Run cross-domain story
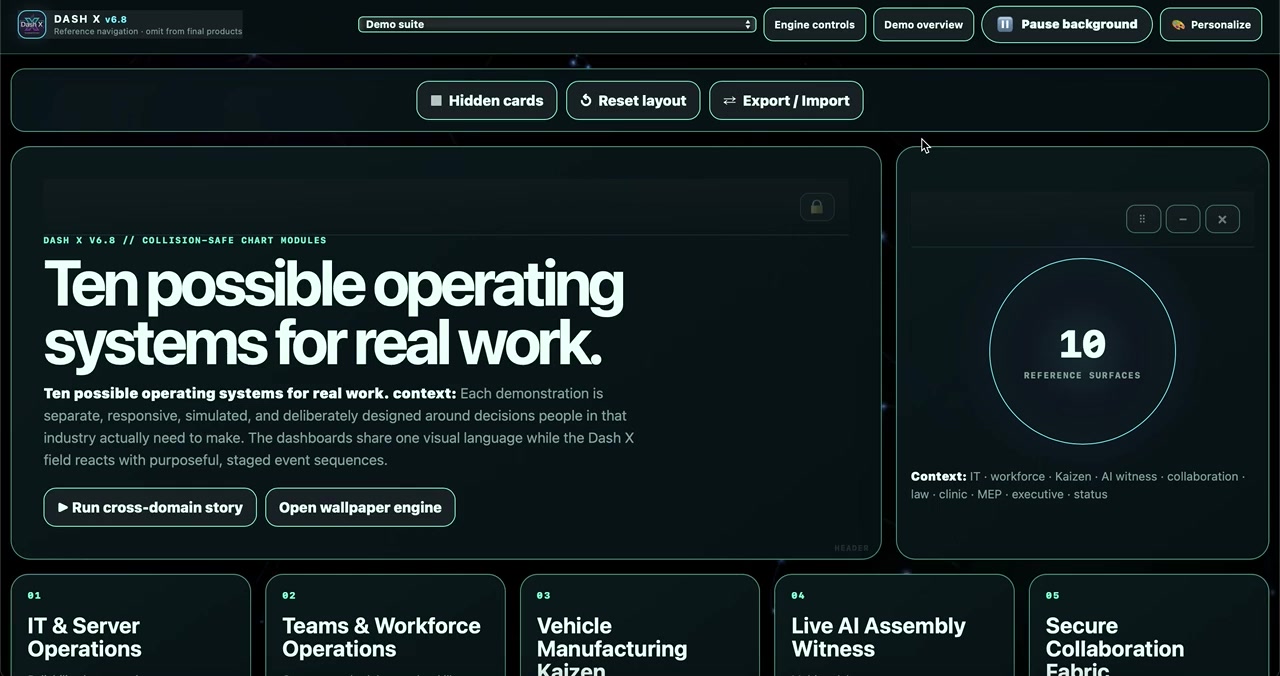The image size is (1280, 676). 150,507
